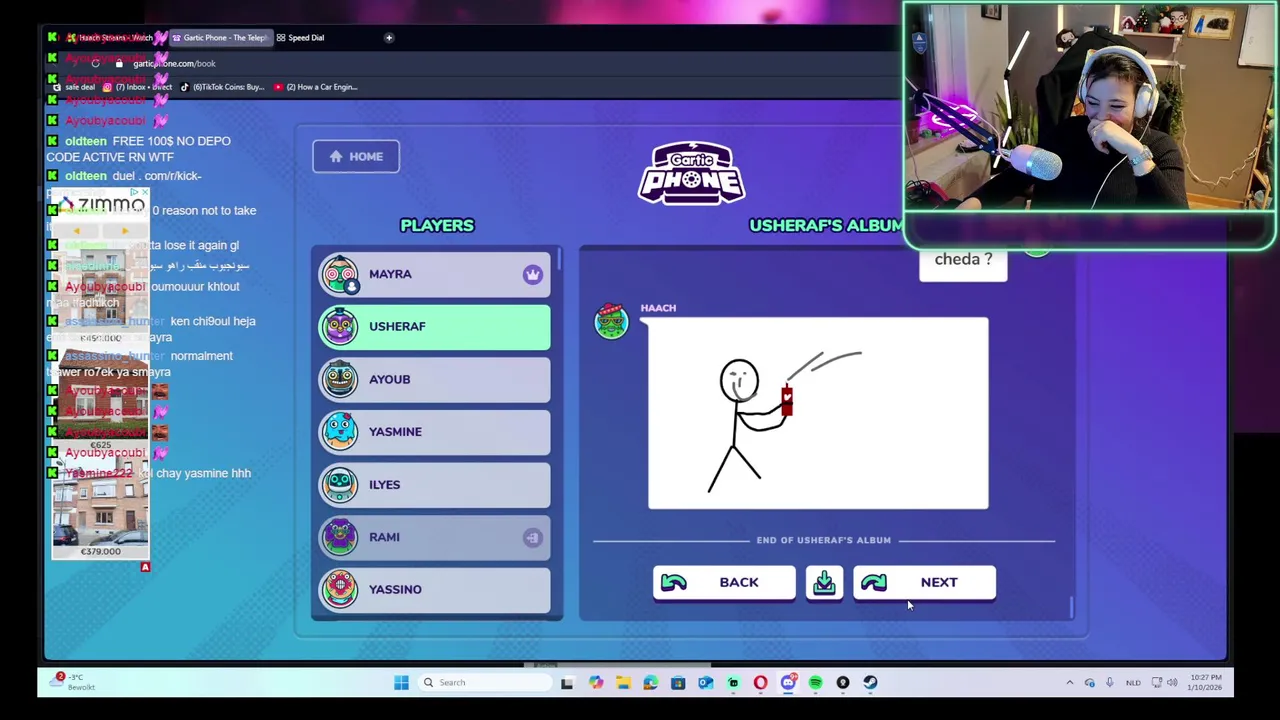Select player AYOUB in players list
Image resolution: width=1280 pixels, height=720 pixels.
[434, 379]
